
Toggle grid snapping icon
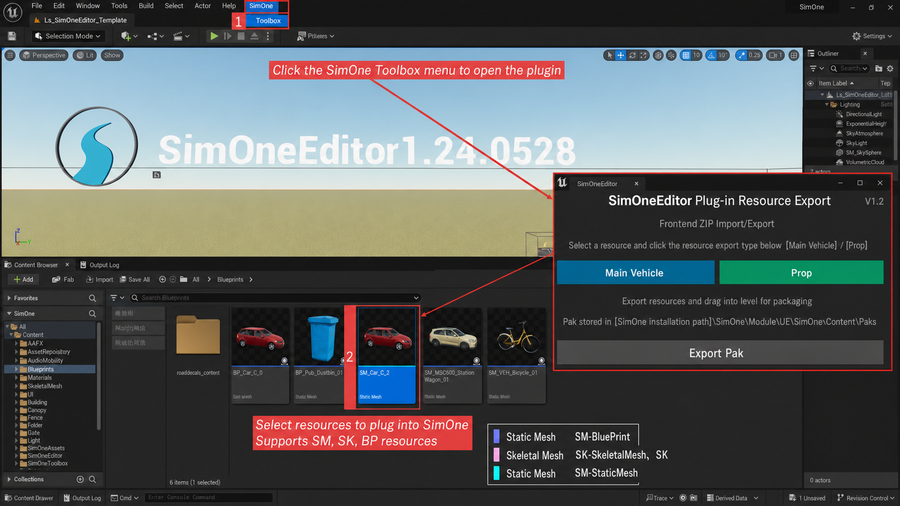685,55
